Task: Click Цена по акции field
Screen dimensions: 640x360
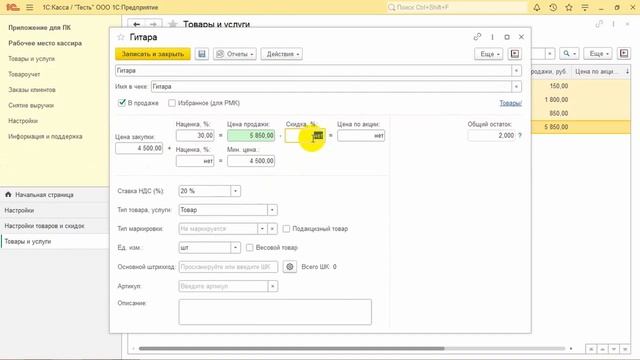Action: click(361, 136)
